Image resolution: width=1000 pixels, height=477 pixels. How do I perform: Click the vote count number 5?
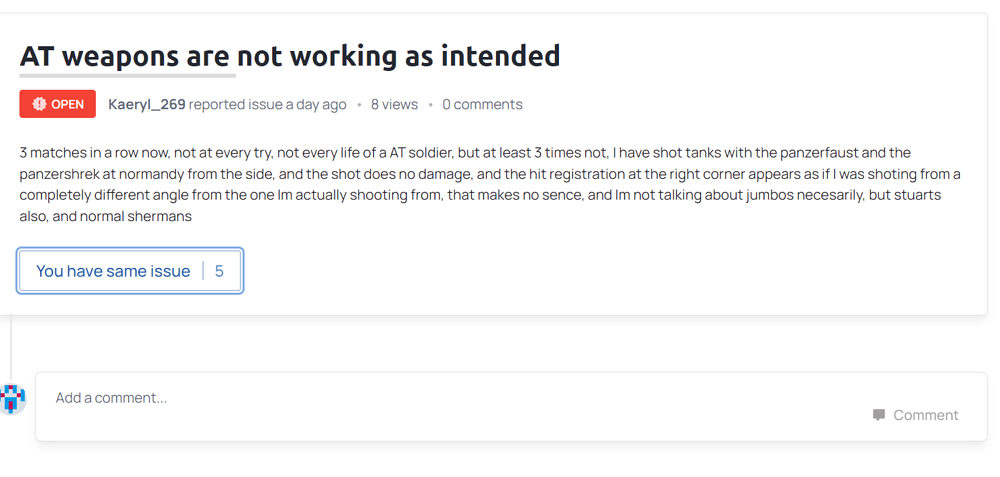[219, 271]
